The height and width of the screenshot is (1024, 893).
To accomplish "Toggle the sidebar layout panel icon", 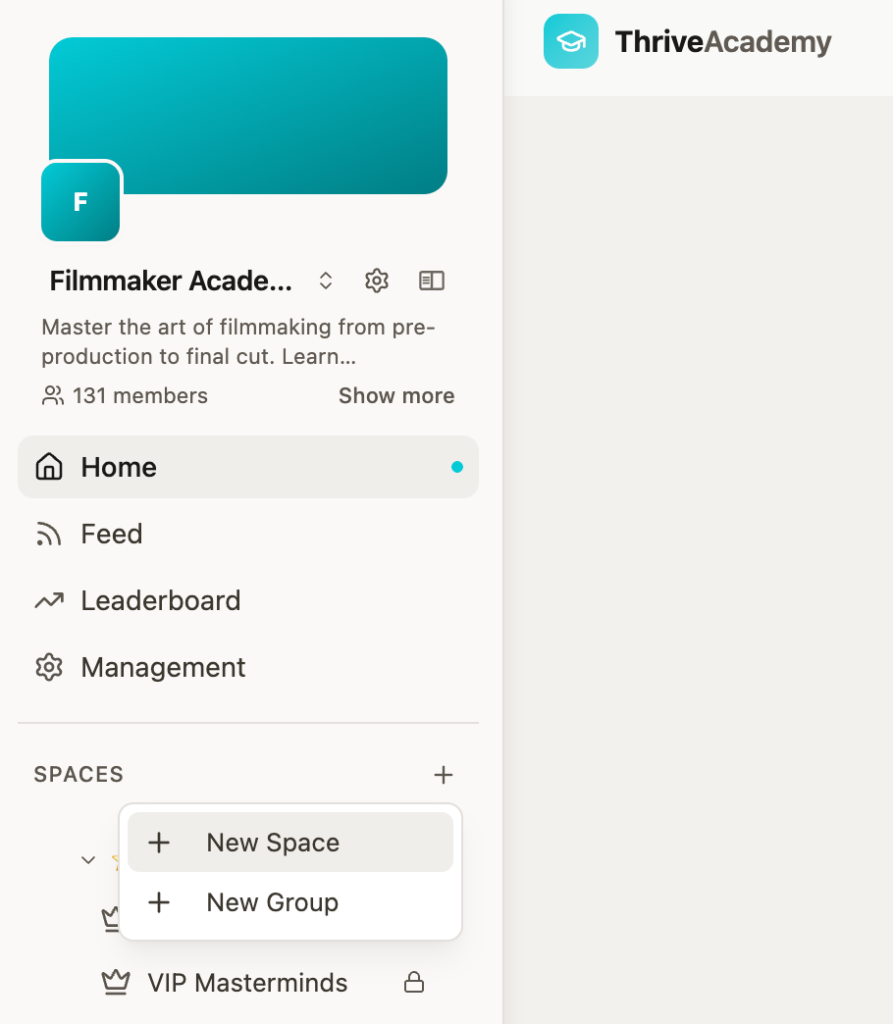I will coord(431,281).
